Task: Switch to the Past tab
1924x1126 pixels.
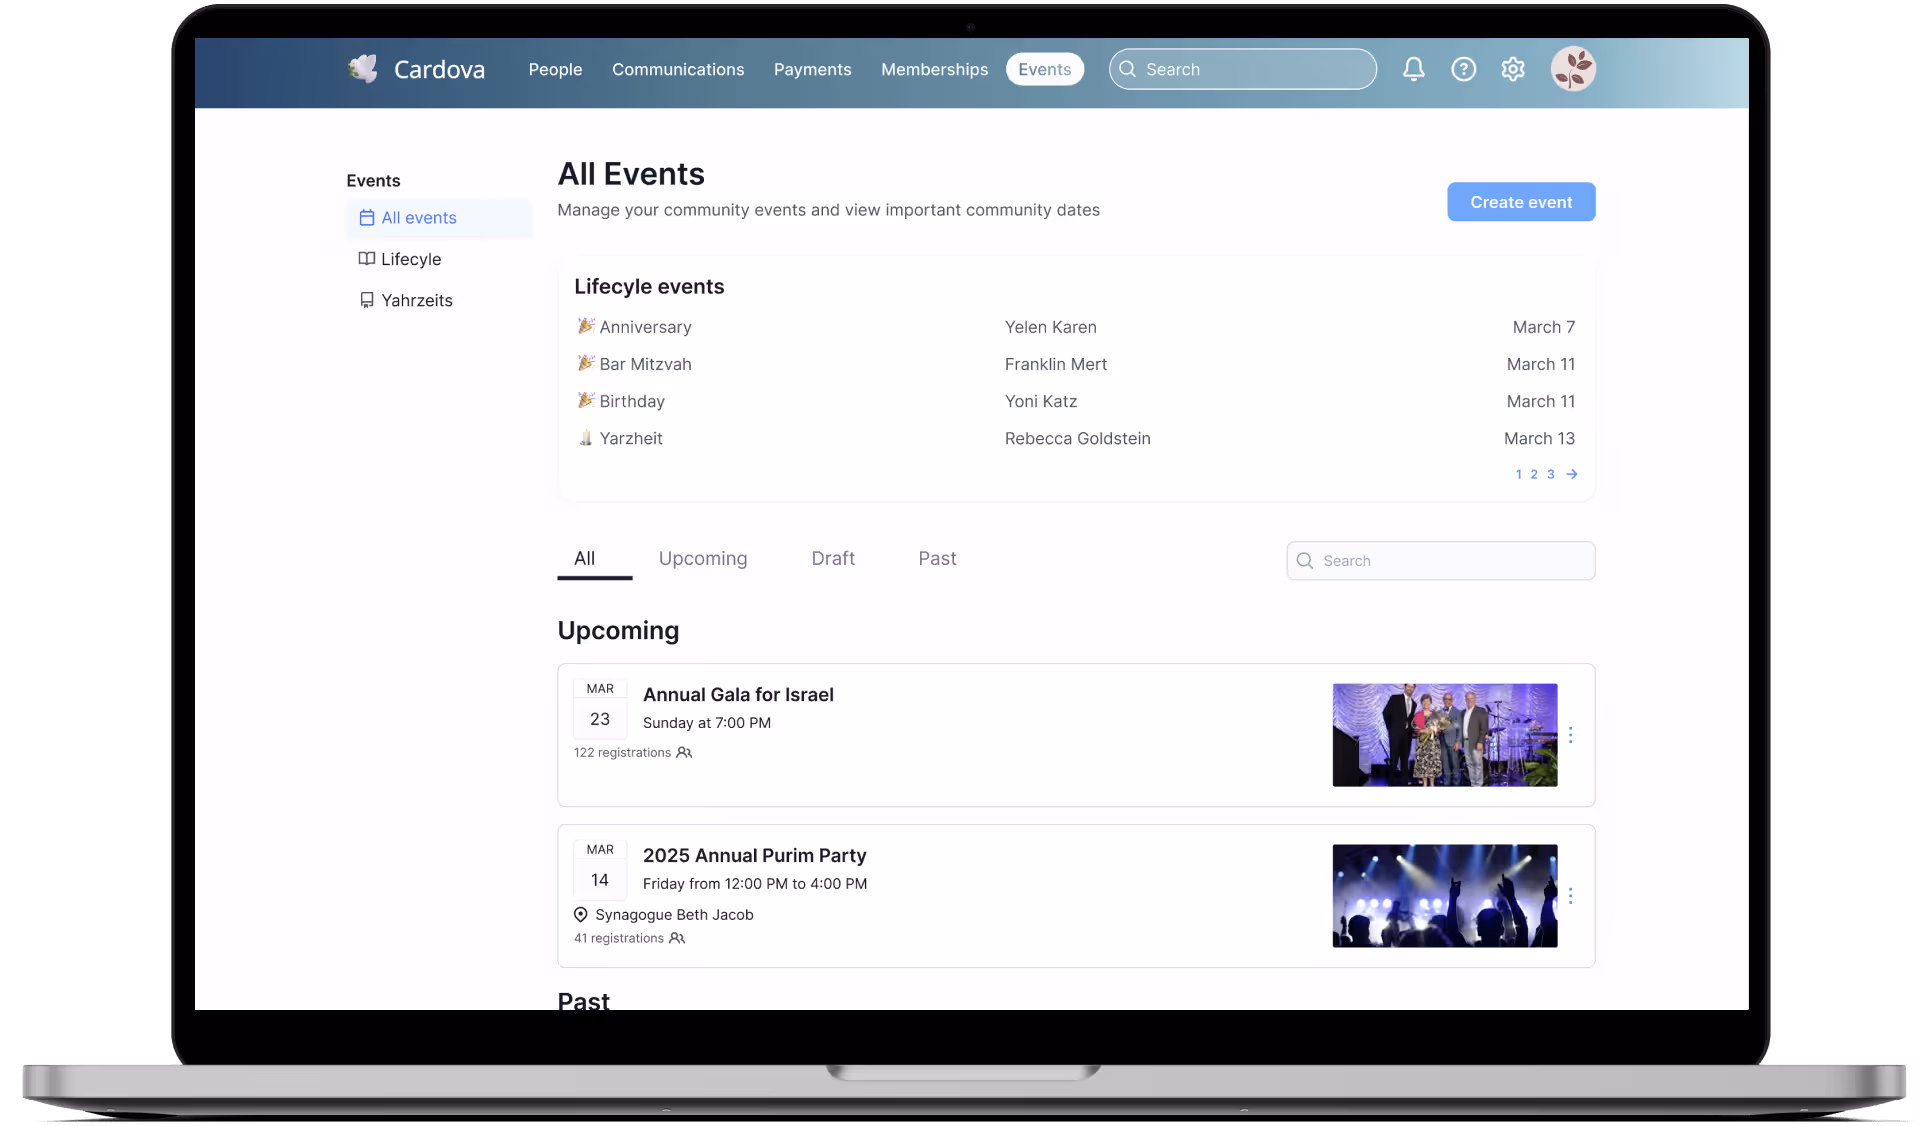Action: click(937, 559)
